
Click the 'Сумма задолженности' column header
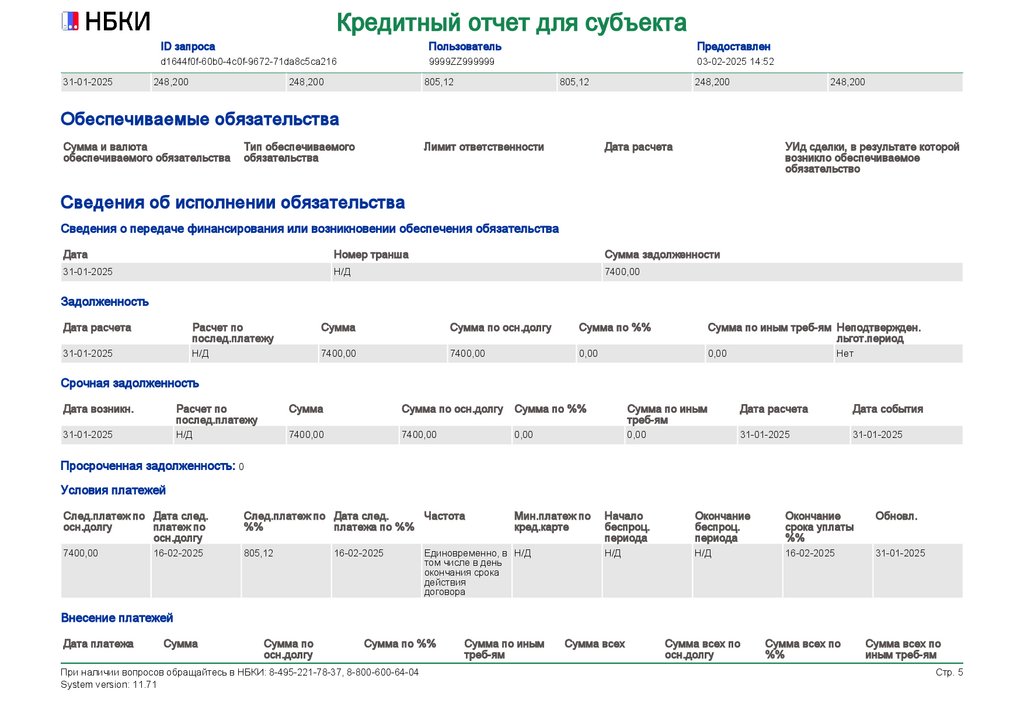pos(662,255)
